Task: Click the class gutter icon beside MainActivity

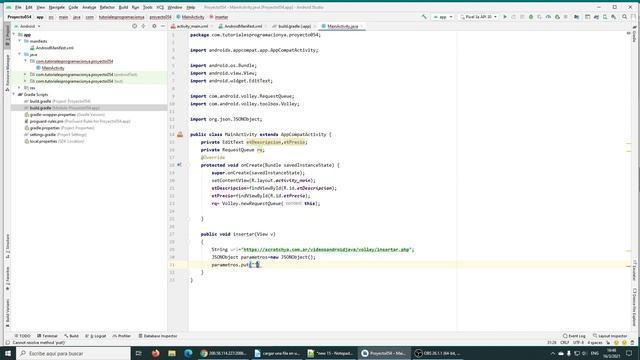Action: pos(180,134)
